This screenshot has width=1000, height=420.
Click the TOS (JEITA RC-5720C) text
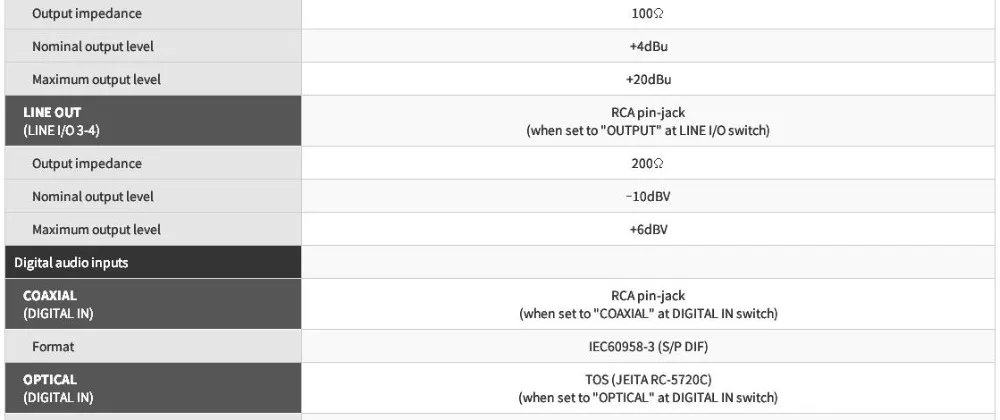pos(648,380)
